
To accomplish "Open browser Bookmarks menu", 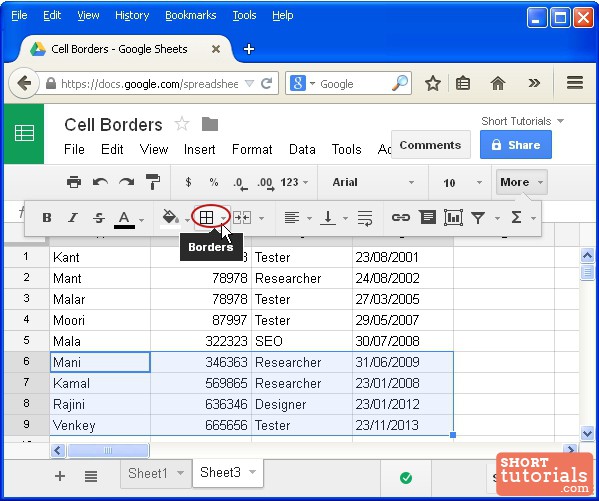I will (191, 15).
